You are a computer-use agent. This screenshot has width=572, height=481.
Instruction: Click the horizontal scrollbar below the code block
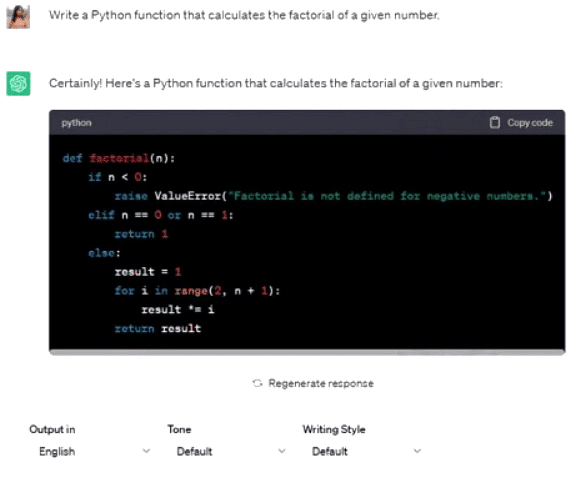tap(307, 352)
